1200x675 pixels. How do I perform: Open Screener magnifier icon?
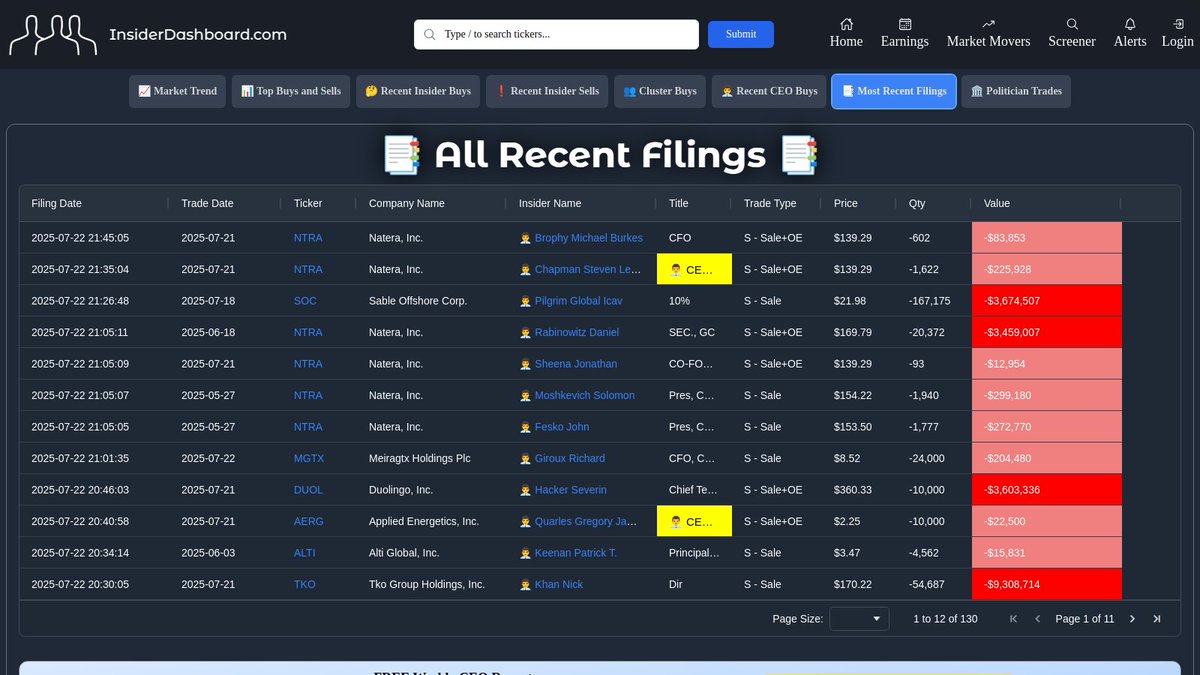pyautogui.click(x=1072, y=24)
